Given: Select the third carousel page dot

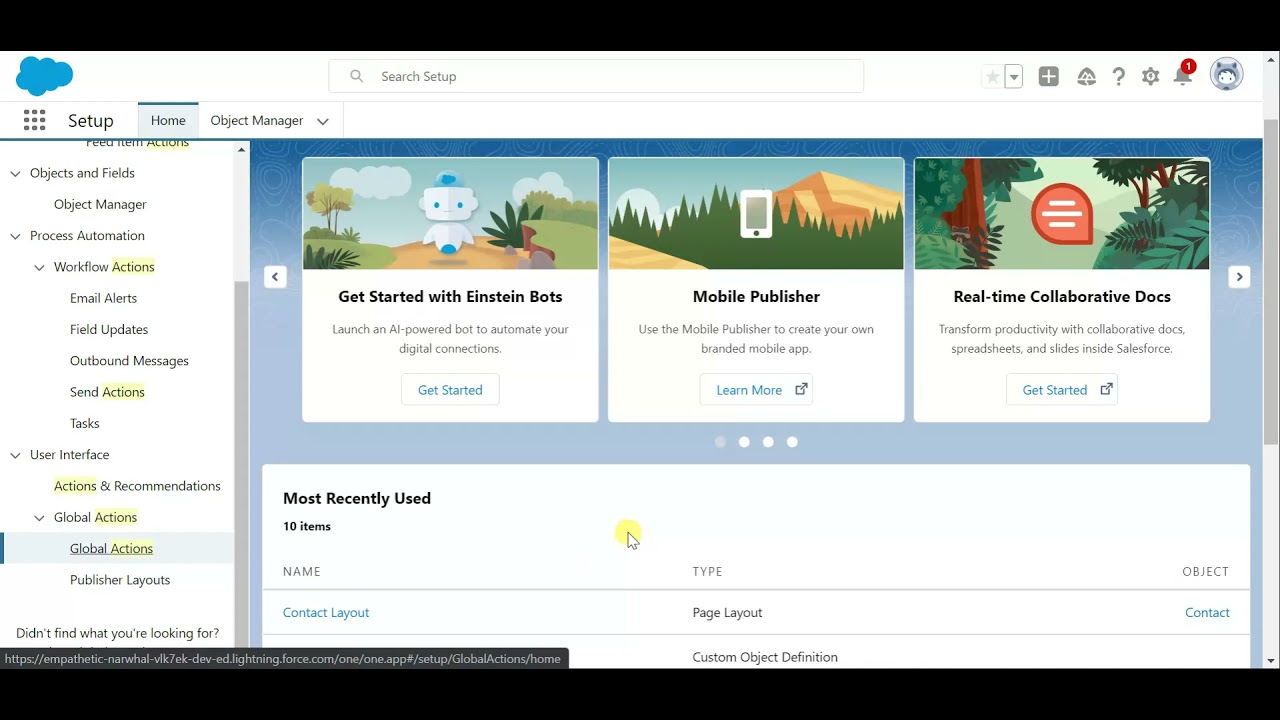Looking at the screenshot, I should 768,442.
